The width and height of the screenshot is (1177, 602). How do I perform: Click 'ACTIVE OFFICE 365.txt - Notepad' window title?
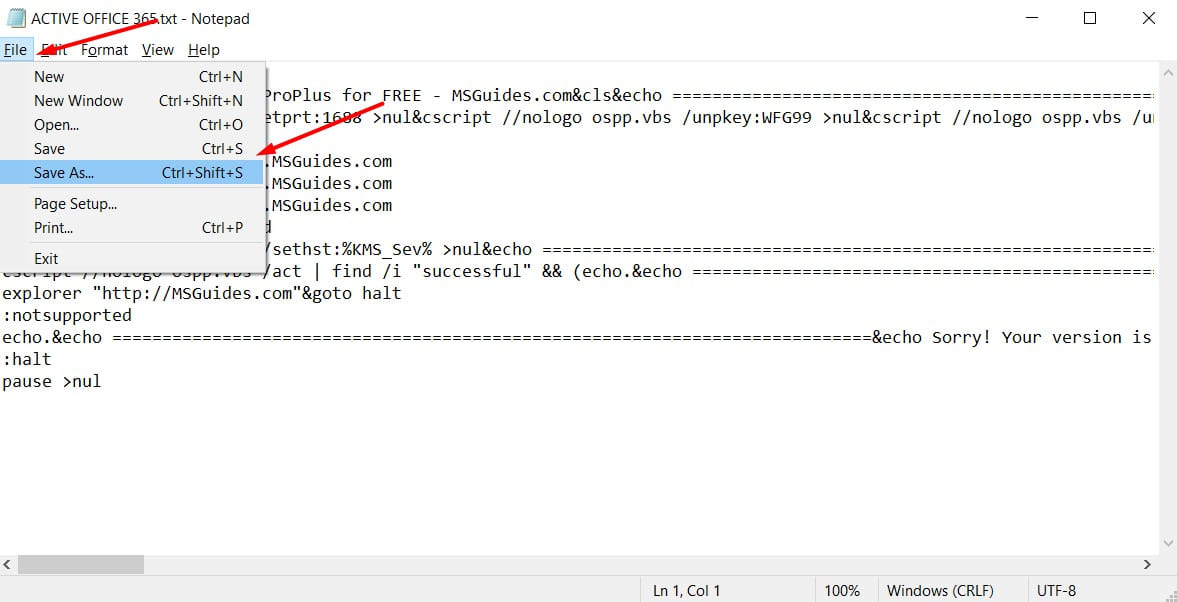[140, 19]
